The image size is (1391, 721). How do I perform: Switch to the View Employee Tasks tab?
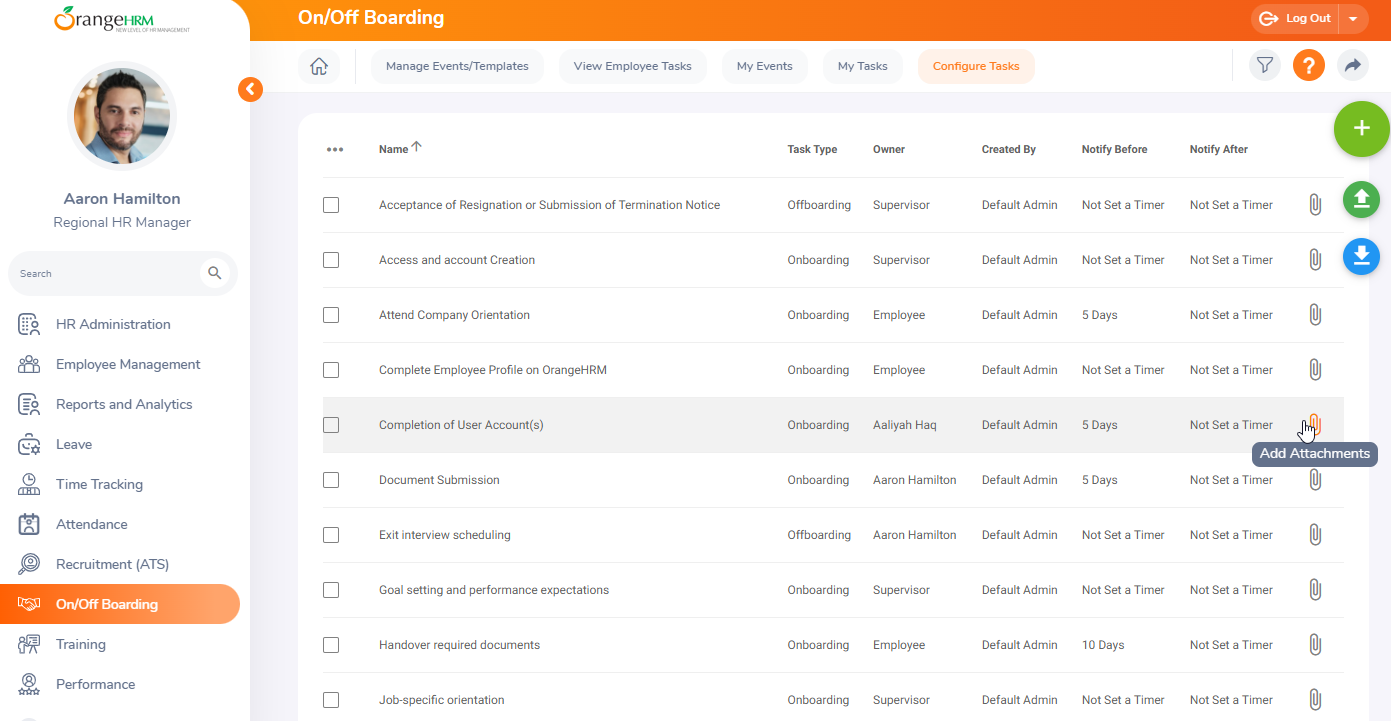[632, 66]
